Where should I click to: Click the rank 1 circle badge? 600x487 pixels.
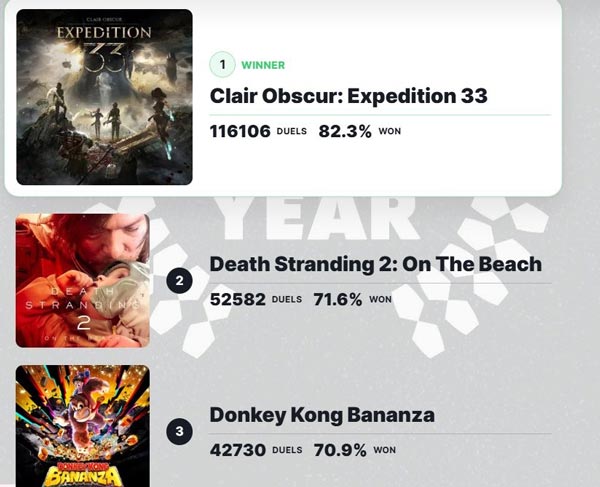click(x=222, y=65)
